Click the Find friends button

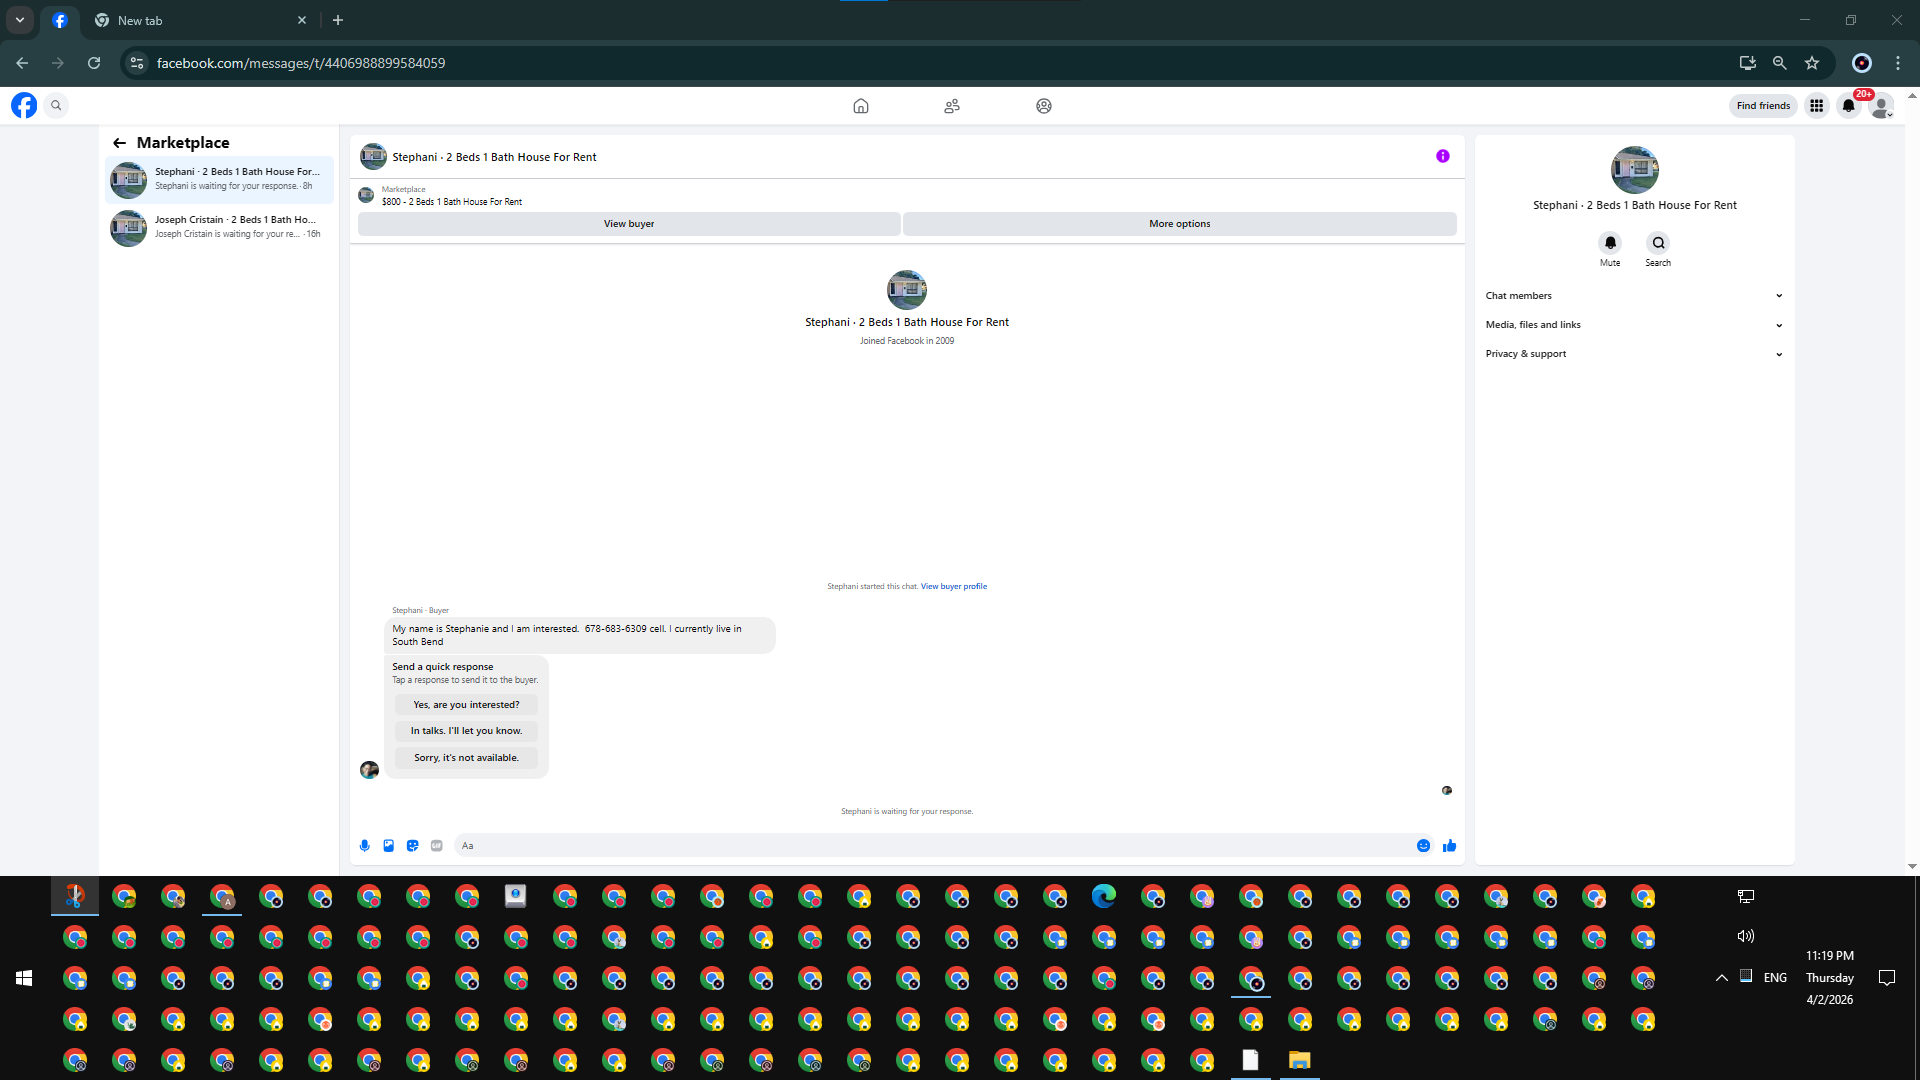coord(1763,106)
